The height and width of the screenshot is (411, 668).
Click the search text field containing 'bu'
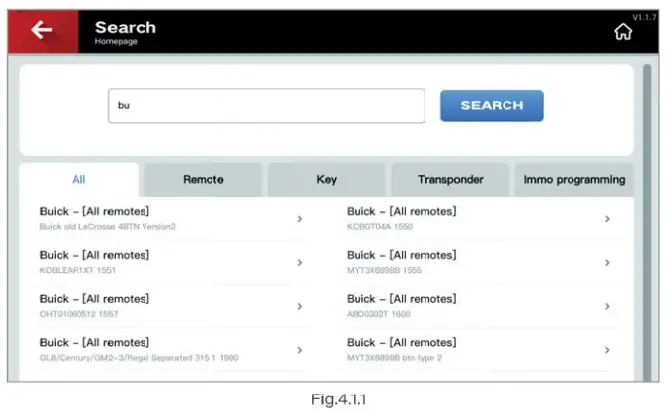(266, 106)
